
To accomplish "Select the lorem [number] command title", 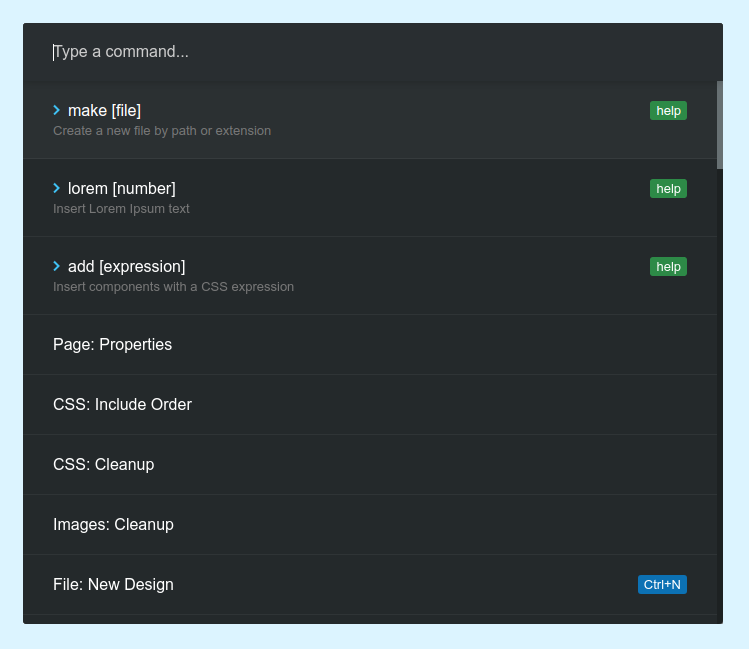I will coord(121,188).
